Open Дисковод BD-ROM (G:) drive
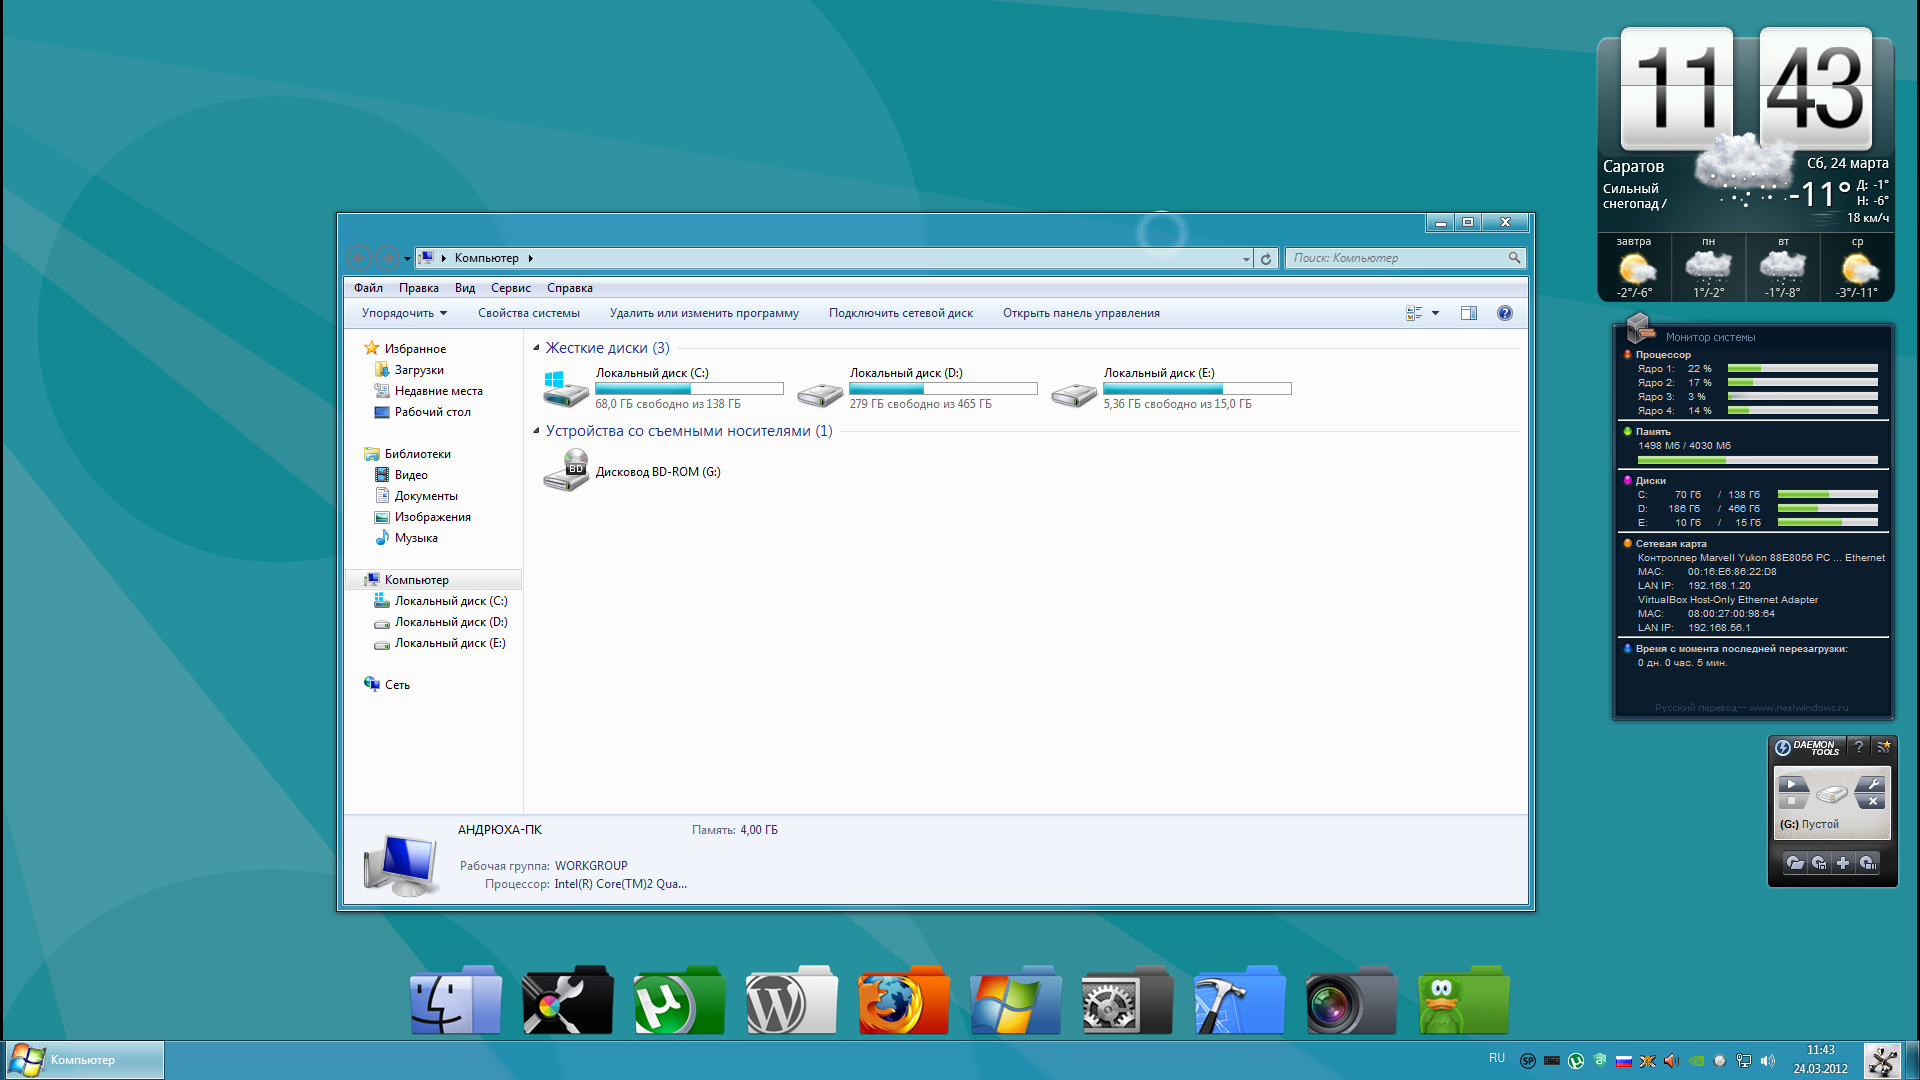Screen dimensions: 1920x1080 pos(657,472)
